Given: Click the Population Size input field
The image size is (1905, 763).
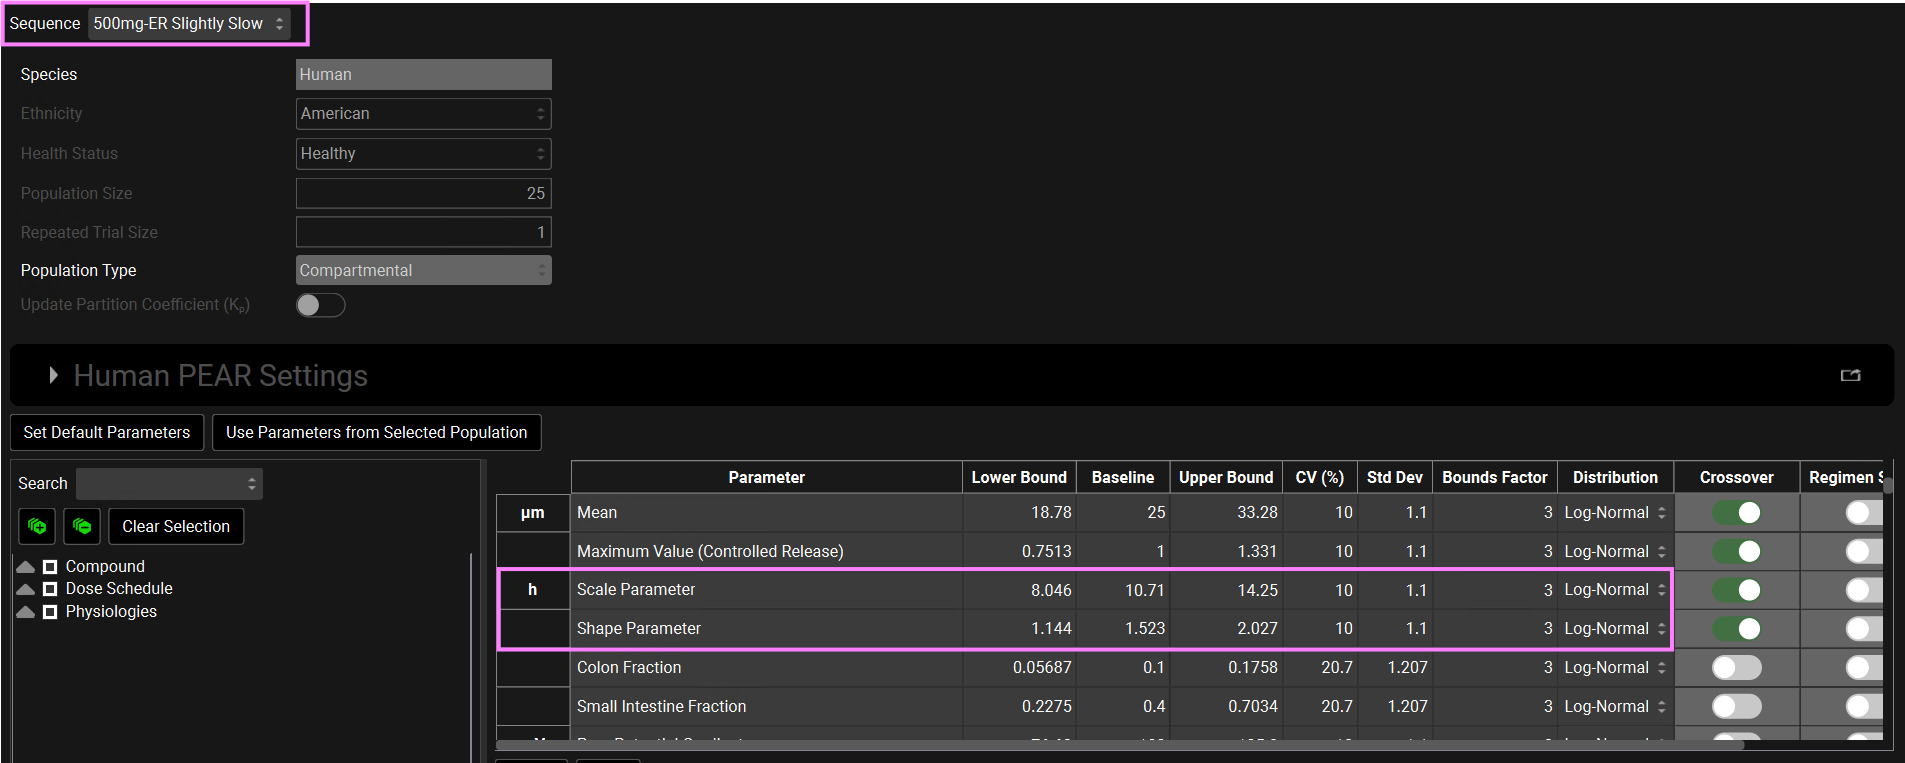Looking at the screenshot, I should [423, 193].
